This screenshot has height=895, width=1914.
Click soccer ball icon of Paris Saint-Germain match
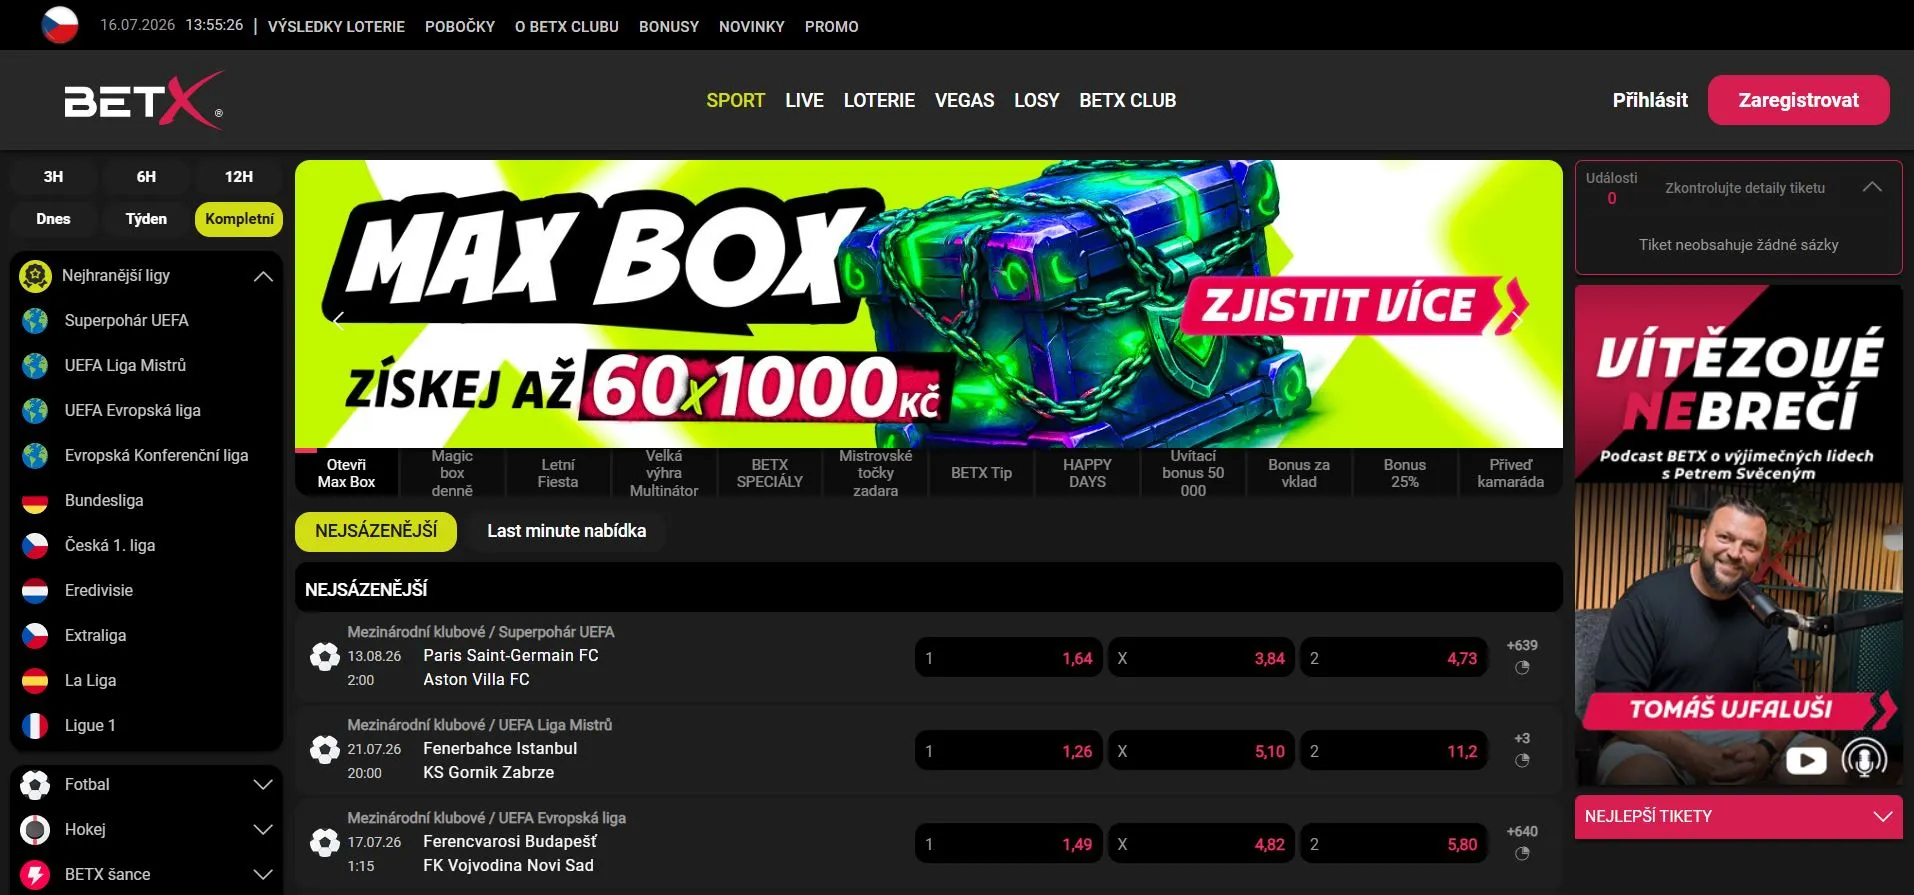click(325, 657)
